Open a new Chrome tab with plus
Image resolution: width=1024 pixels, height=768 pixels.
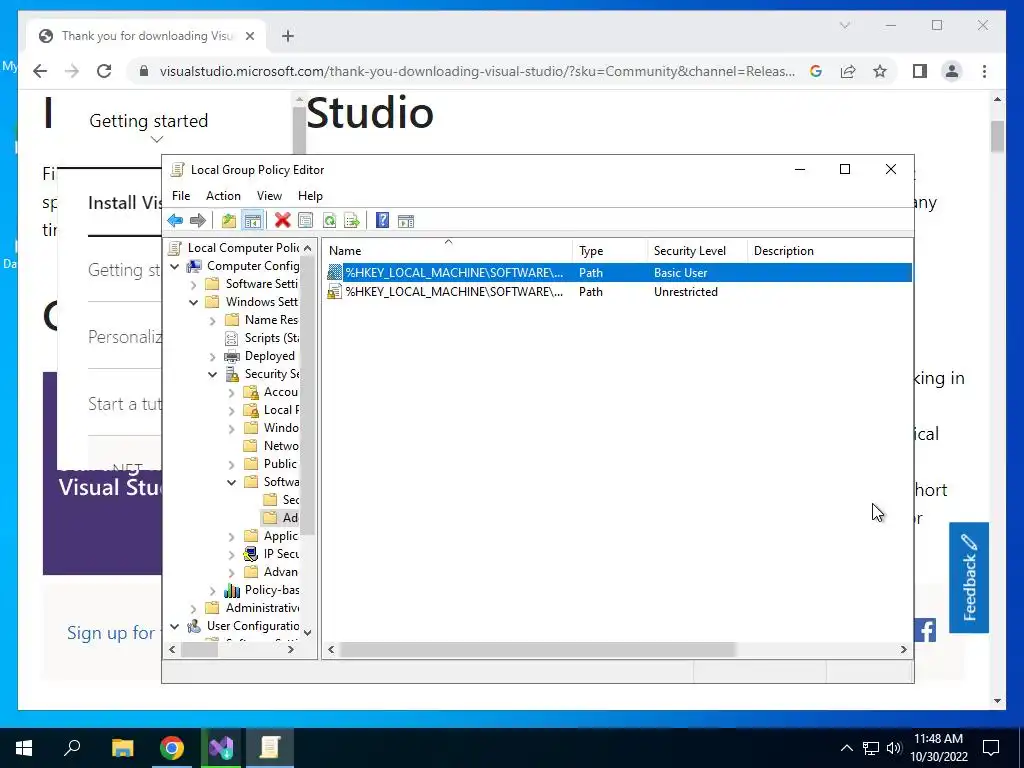coord(288,36)
